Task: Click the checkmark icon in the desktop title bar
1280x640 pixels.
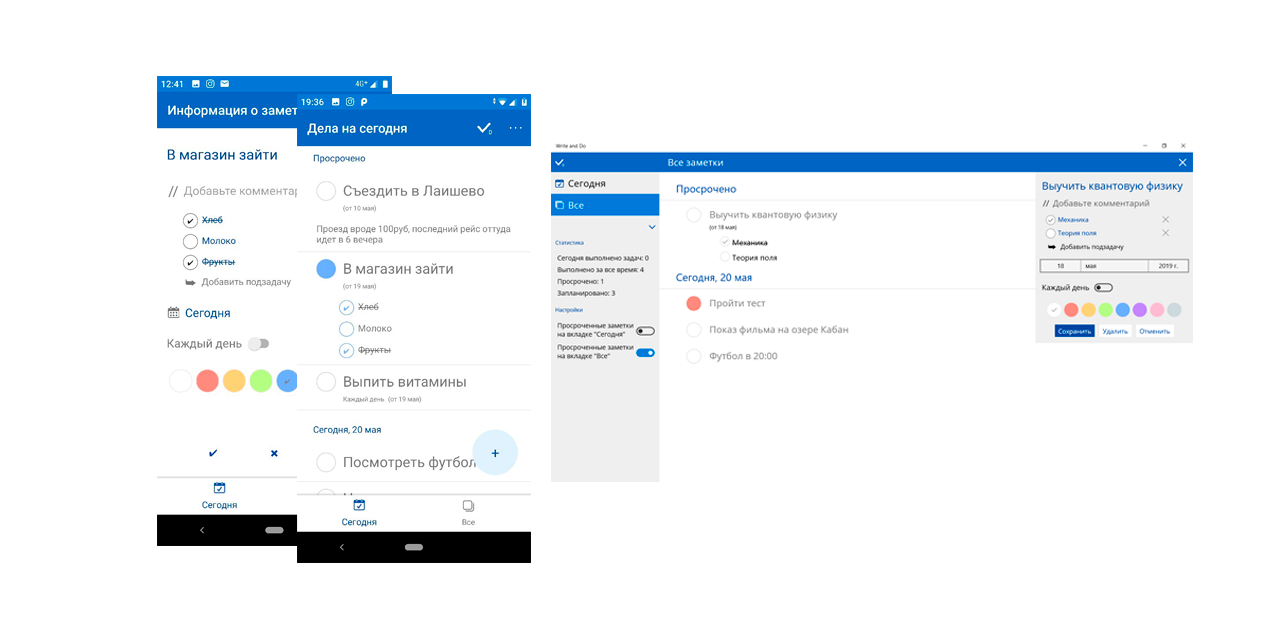Action: pos(560,162)
